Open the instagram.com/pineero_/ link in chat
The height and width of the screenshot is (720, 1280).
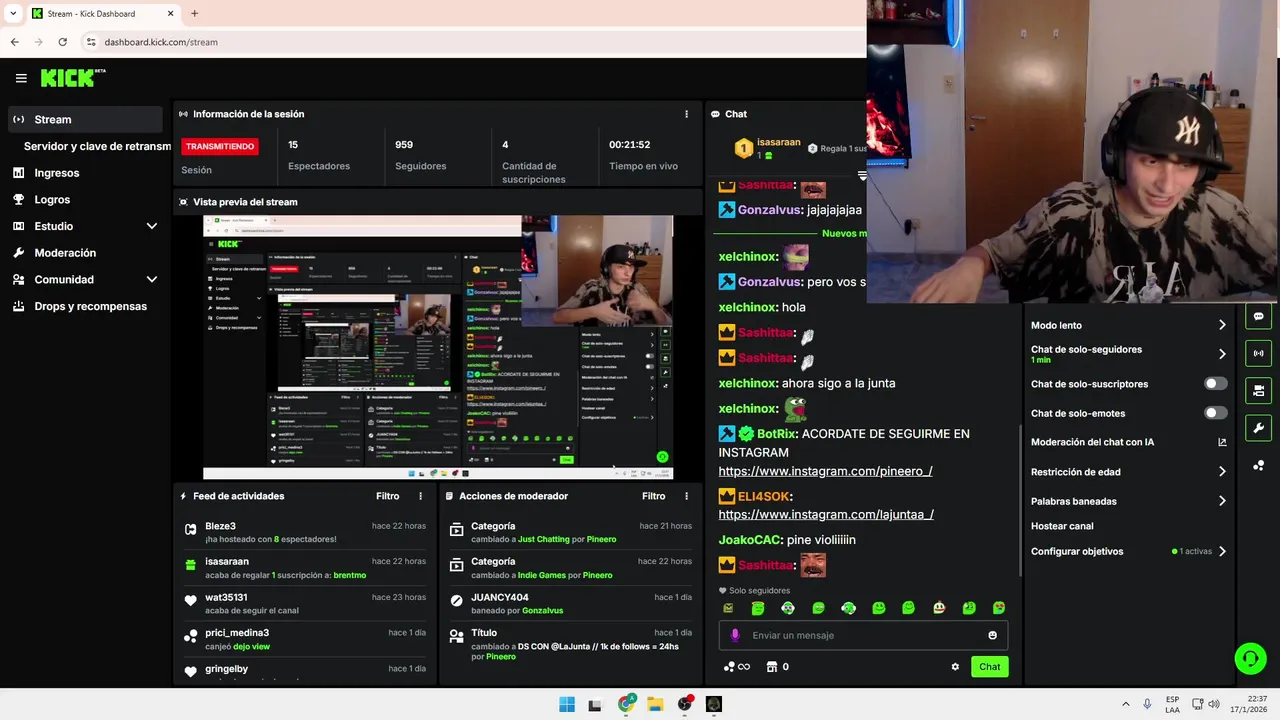coord(825,471)
